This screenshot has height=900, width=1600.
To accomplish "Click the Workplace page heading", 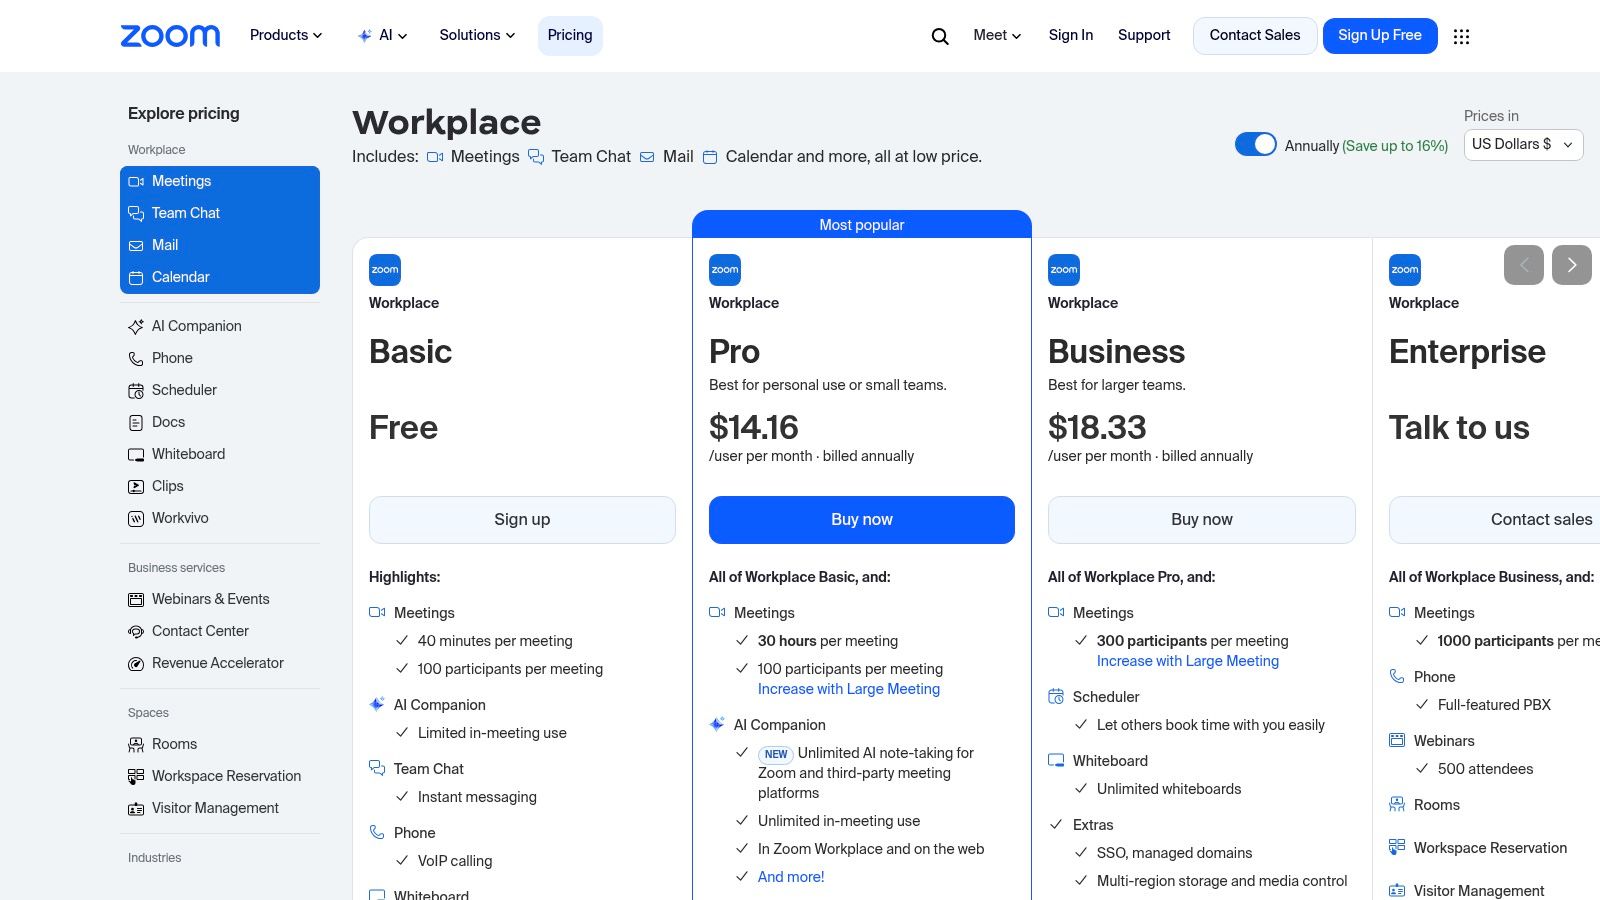I will tap(446, 122).
